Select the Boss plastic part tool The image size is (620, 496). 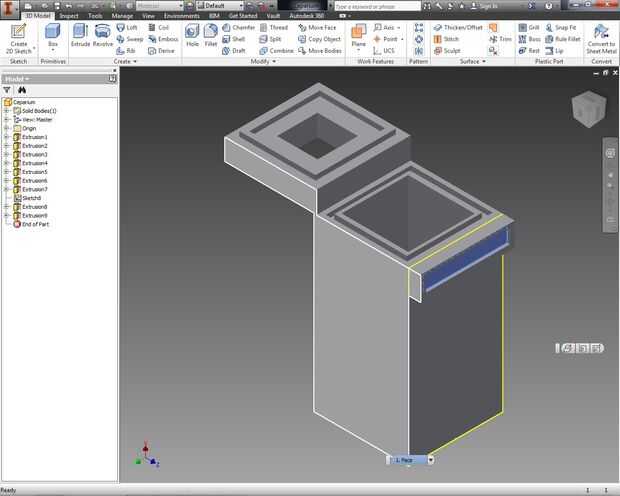pyautogui.click(x=529, y=39)
